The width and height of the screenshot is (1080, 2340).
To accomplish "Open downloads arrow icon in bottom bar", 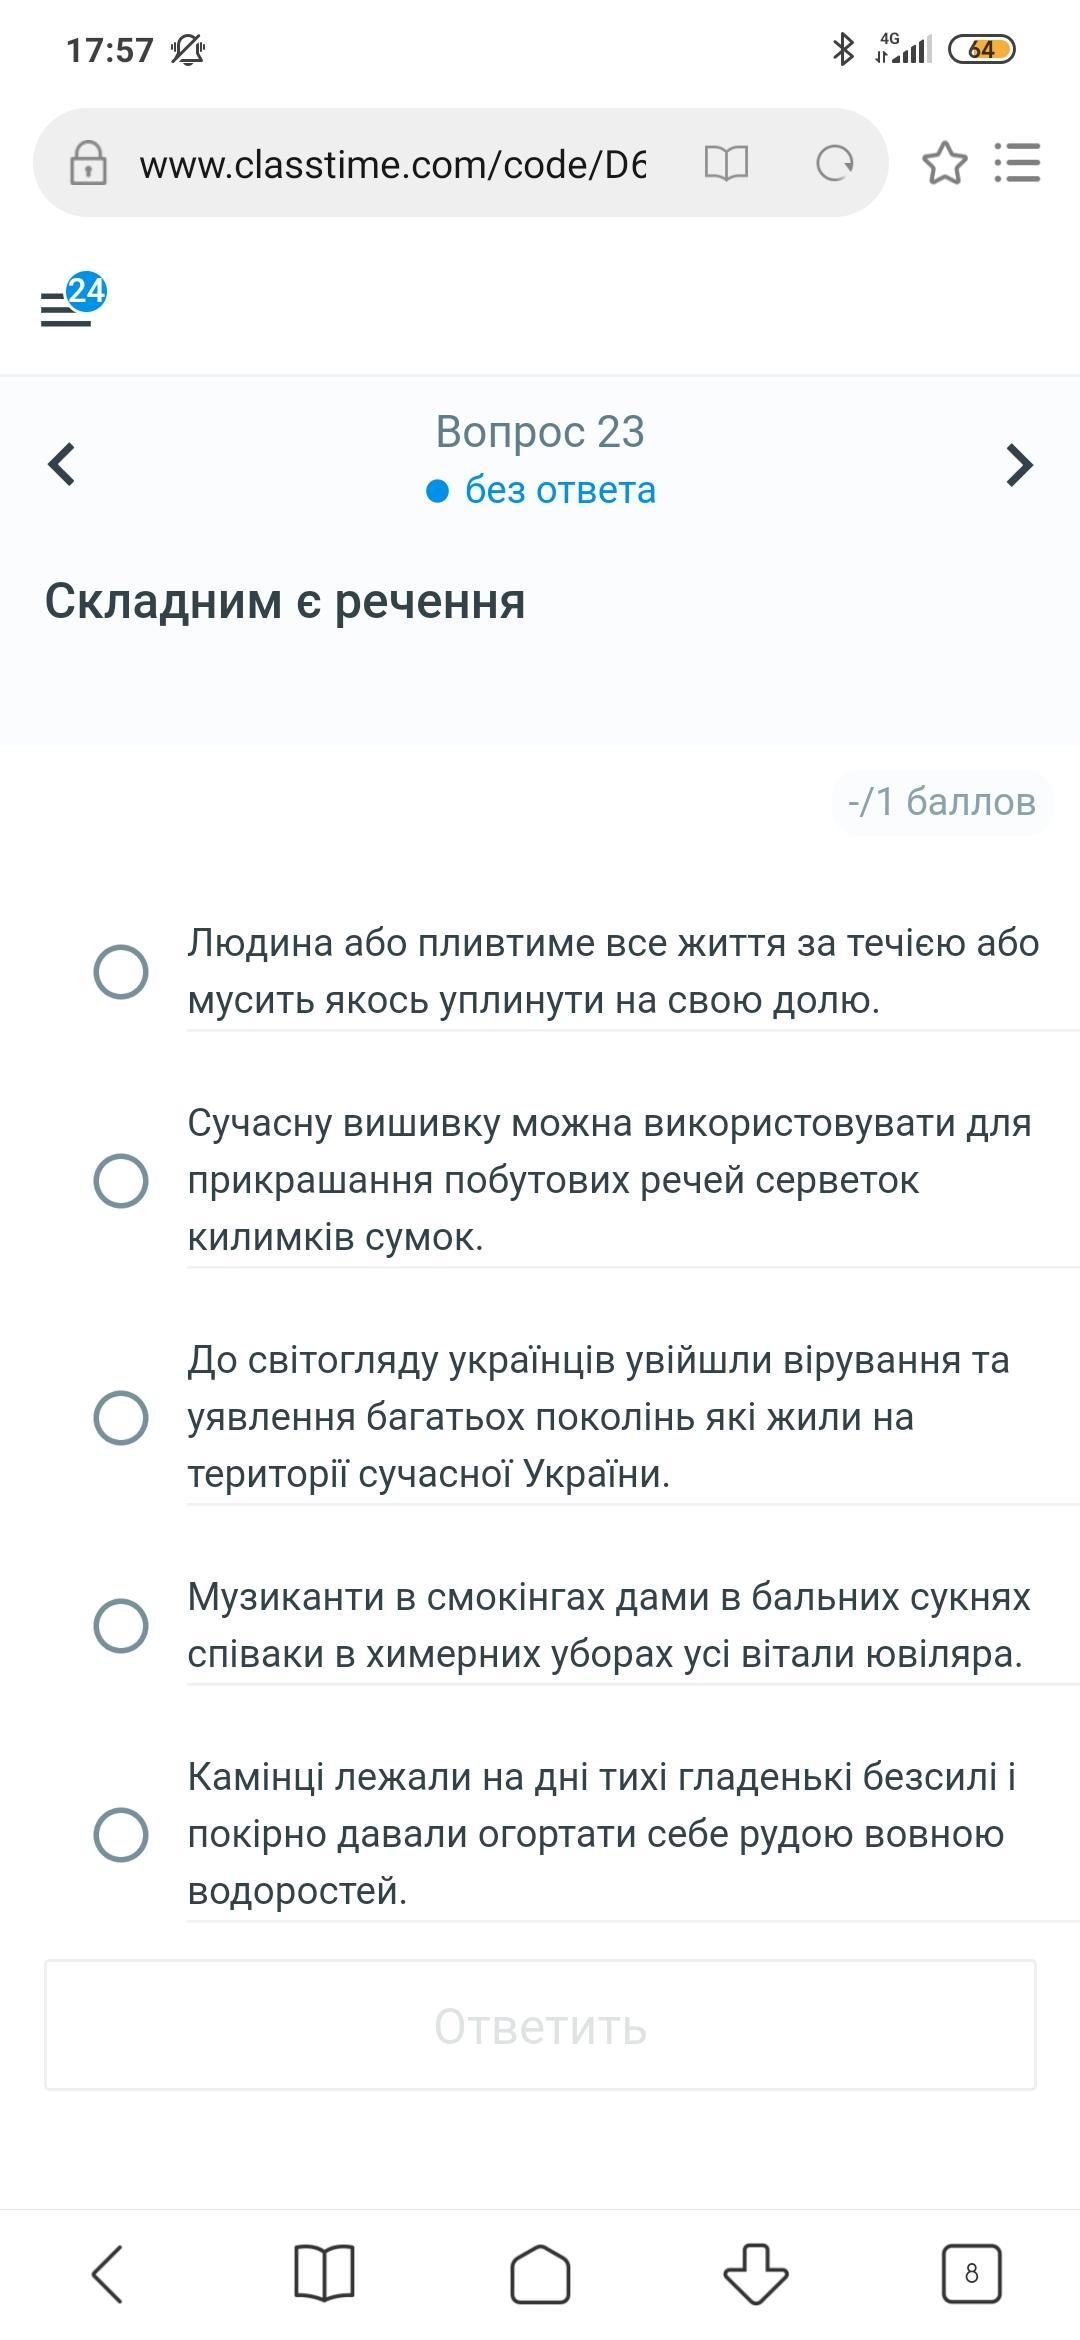I will point(756,2273).
